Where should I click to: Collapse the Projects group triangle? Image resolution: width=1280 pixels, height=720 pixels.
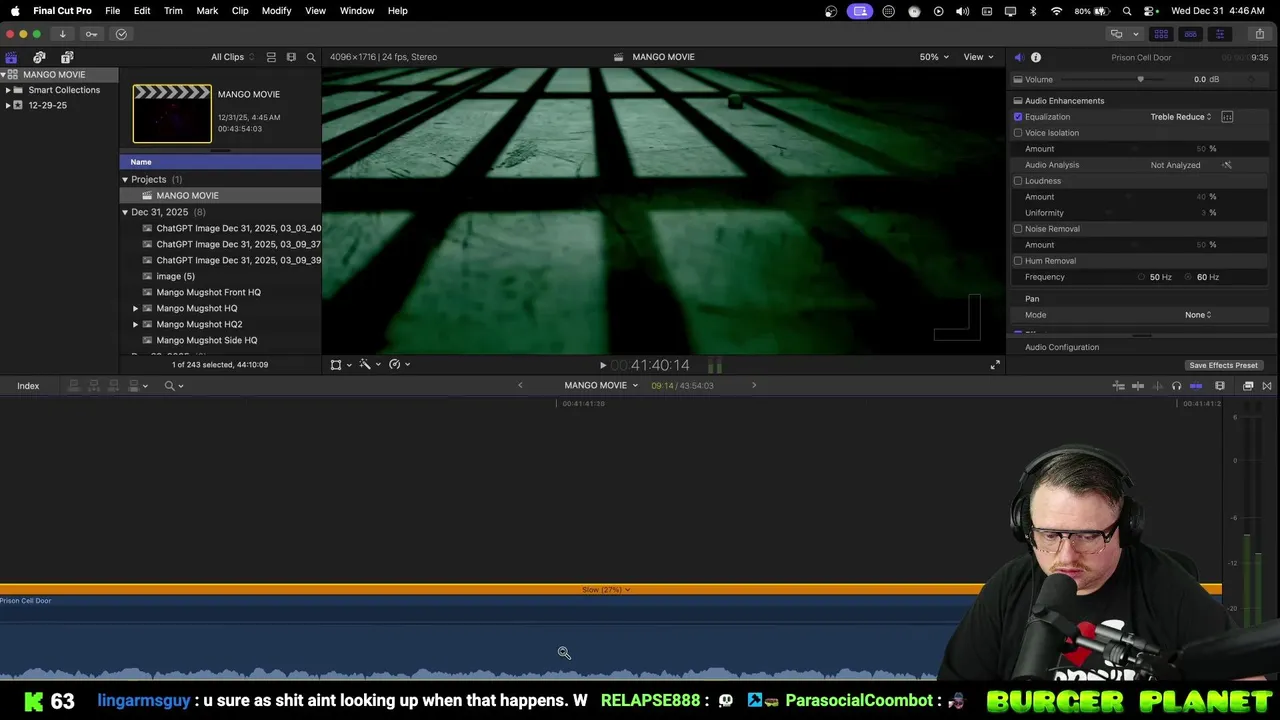(x=125, y=180)
